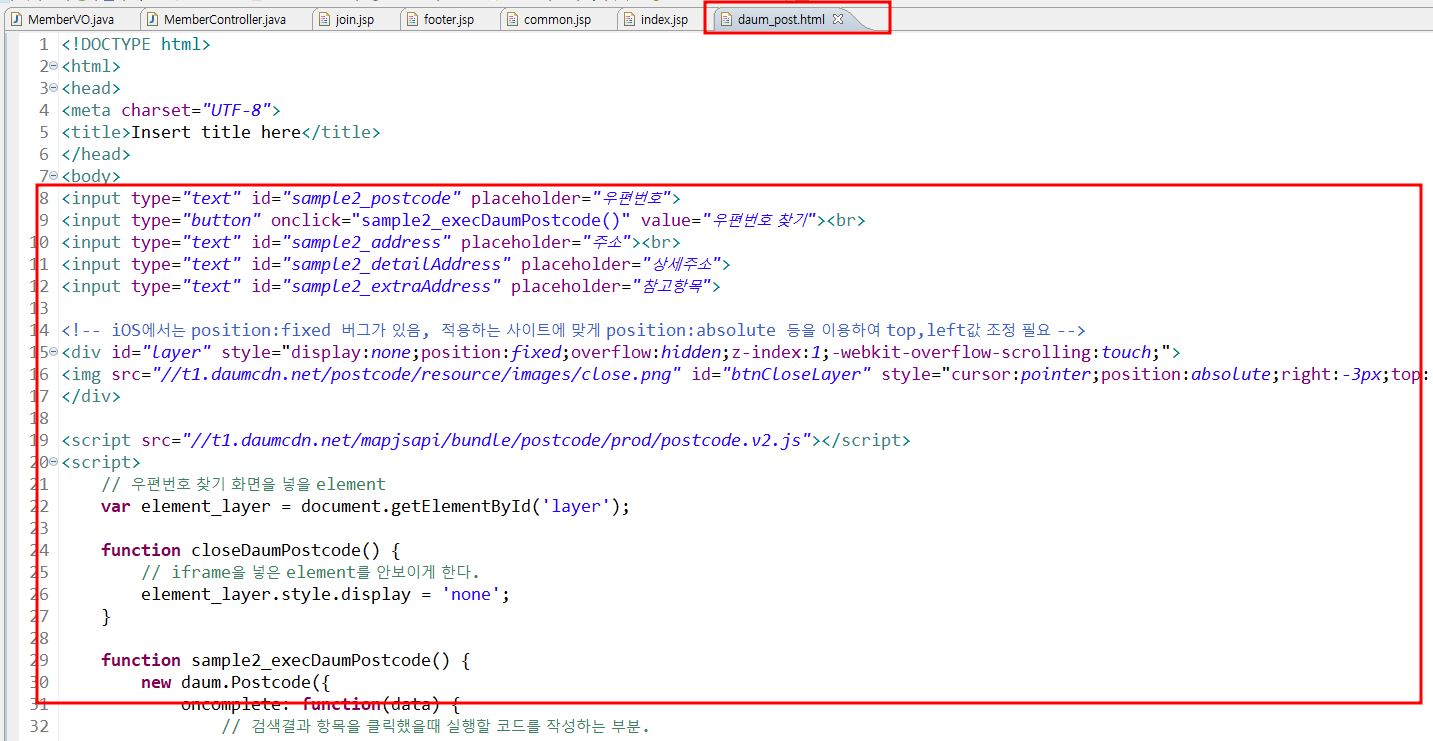Click the postcode.v2.js script src line

click(486, 440)
